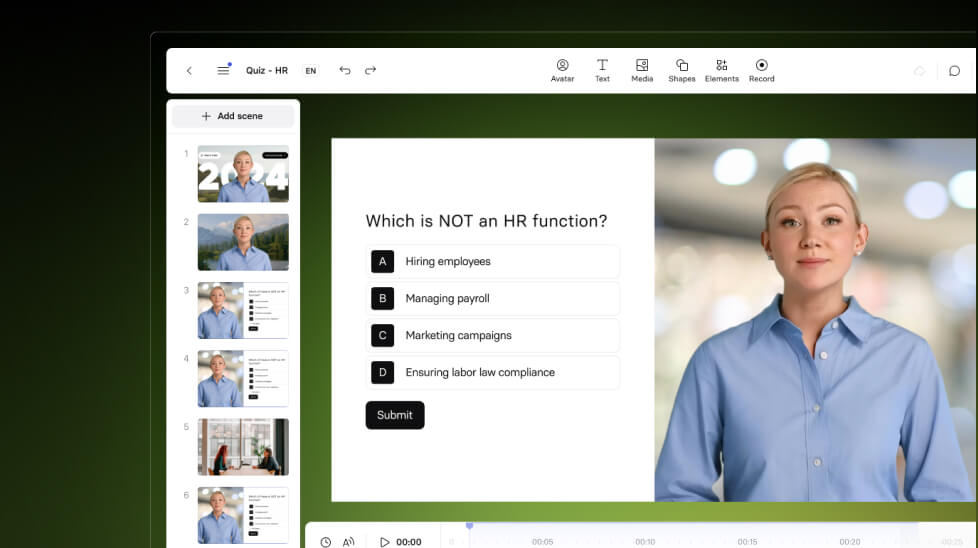The image size is (978, 548).
Task: Open the Media panel
Action: [x=642, y=70]
